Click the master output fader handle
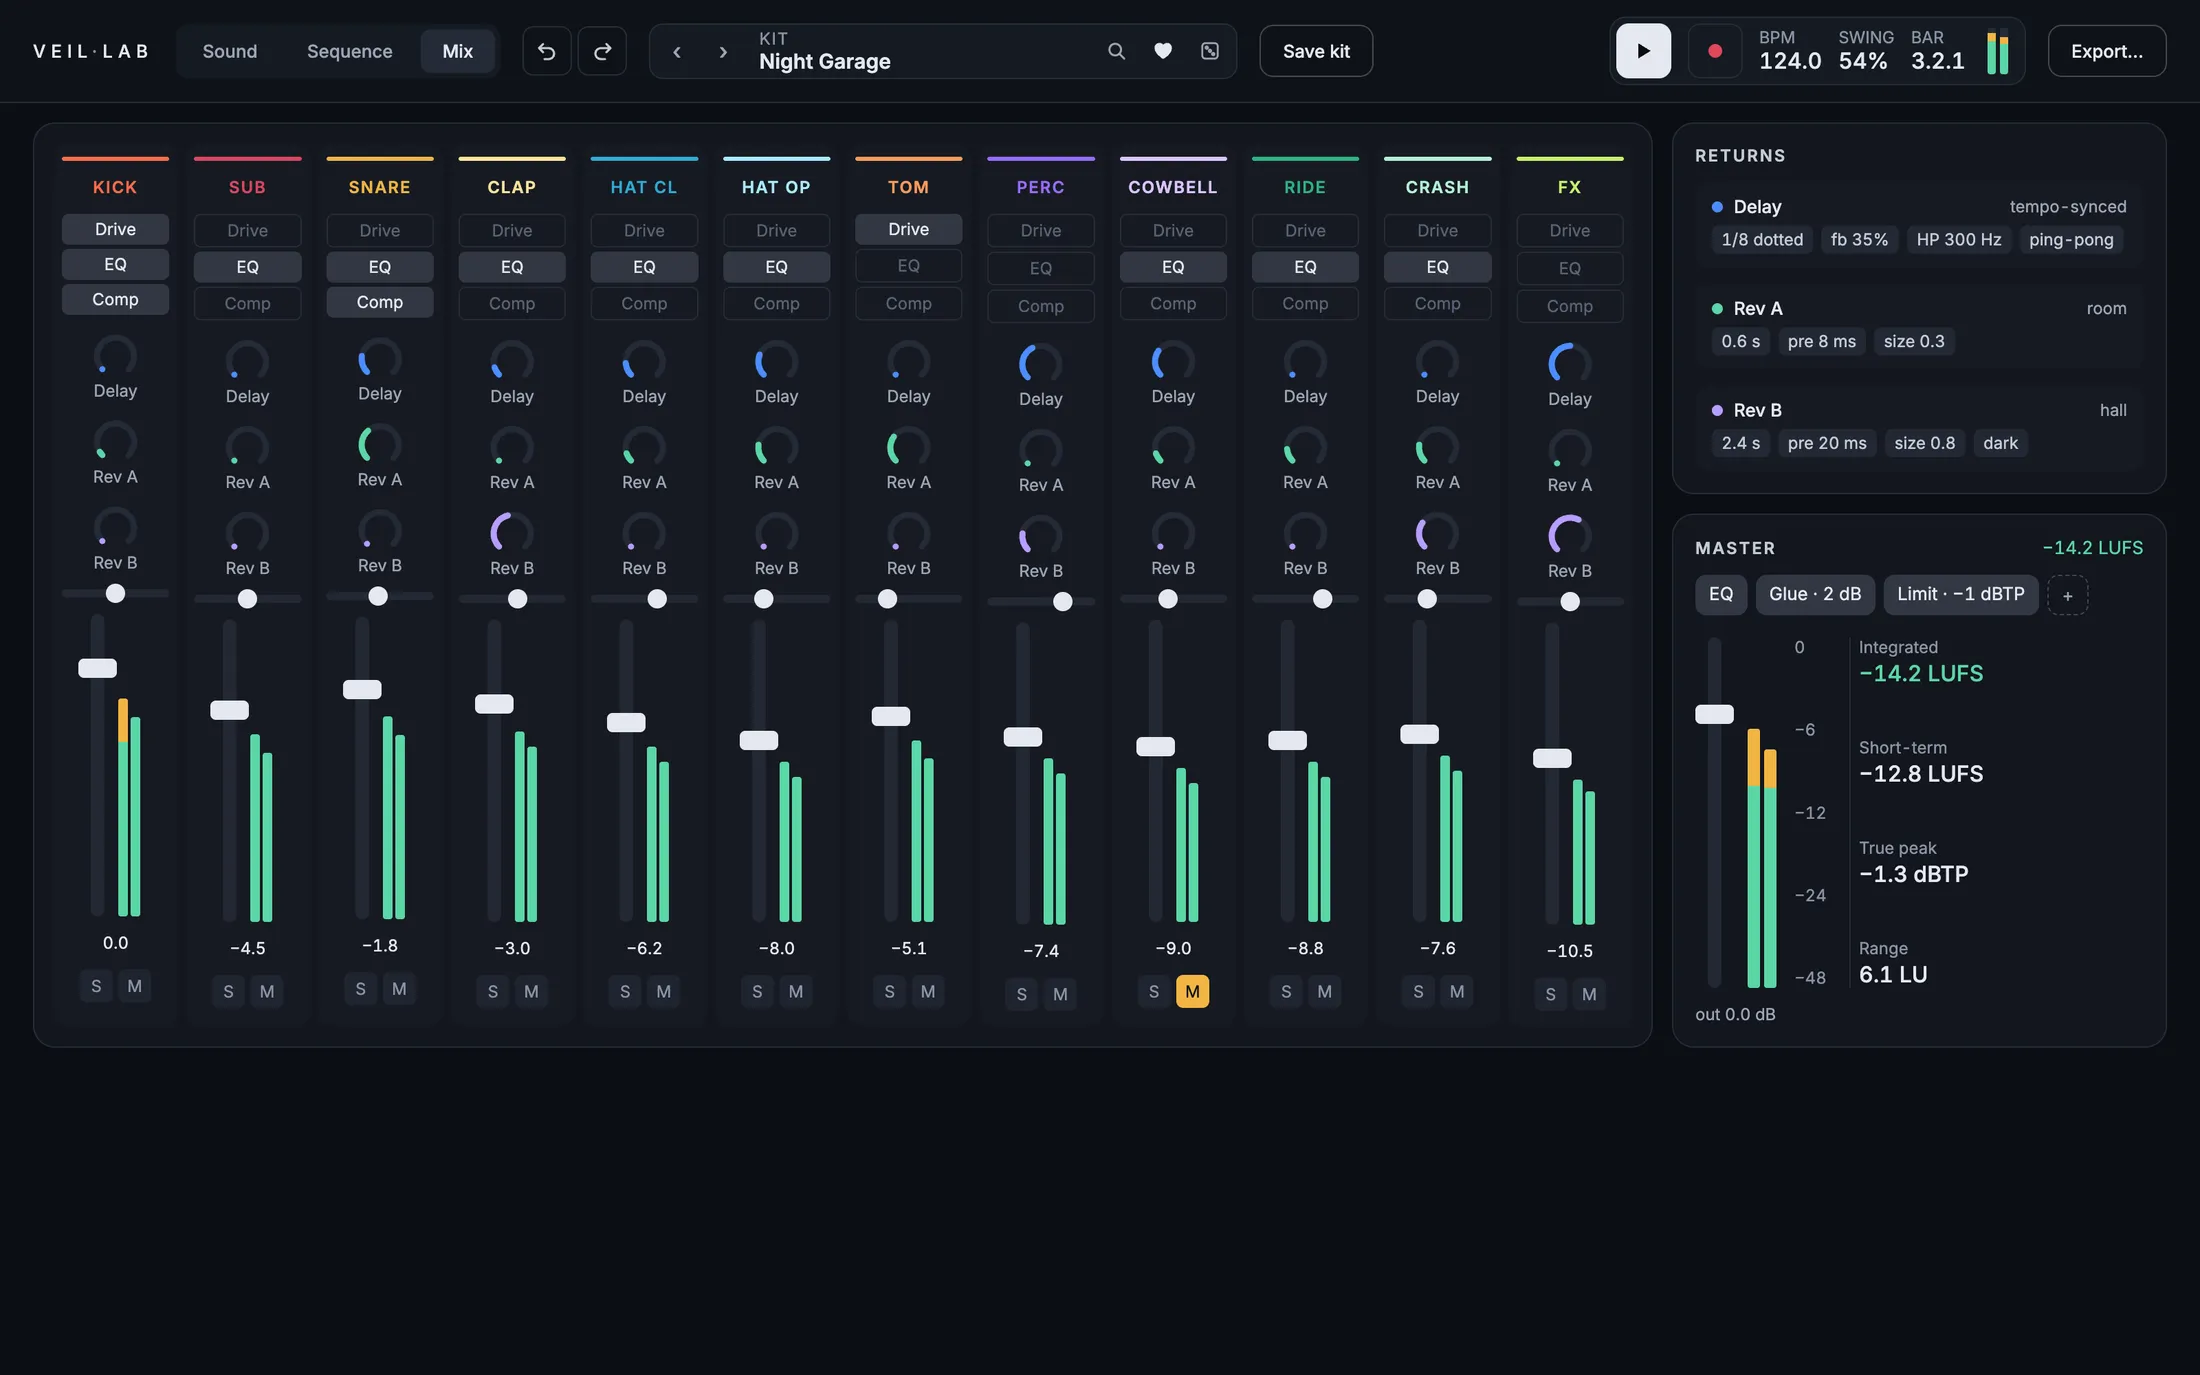 [1714, 714]
